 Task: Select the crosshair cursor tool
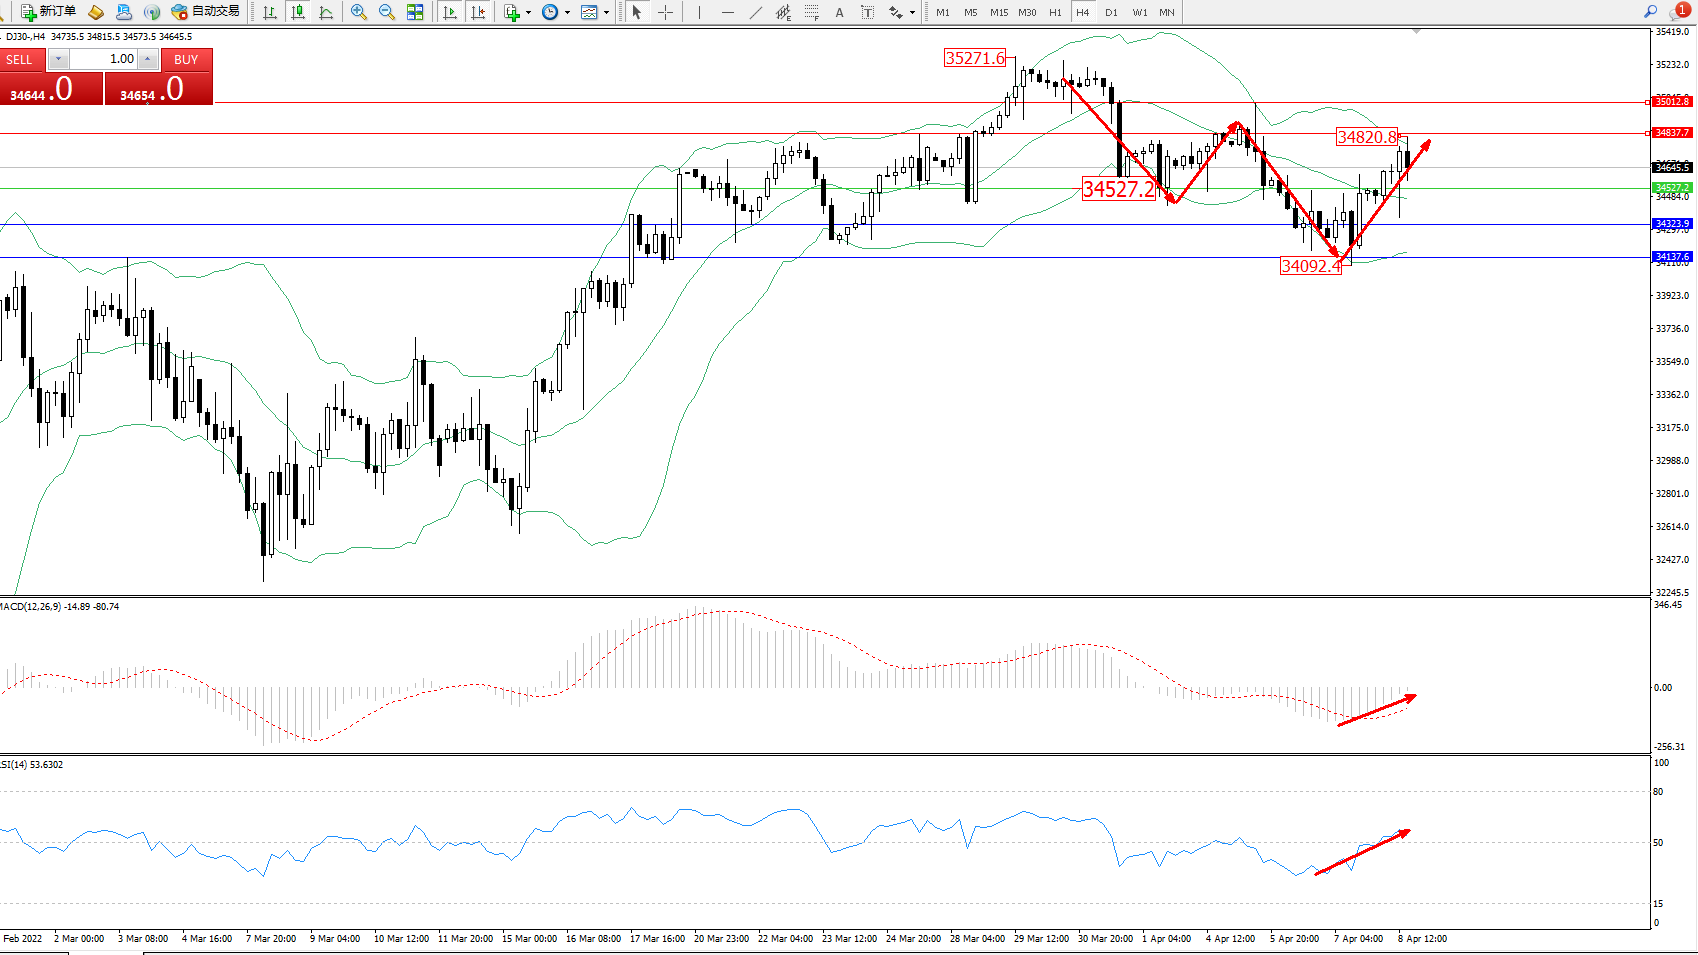click(665, 12)
